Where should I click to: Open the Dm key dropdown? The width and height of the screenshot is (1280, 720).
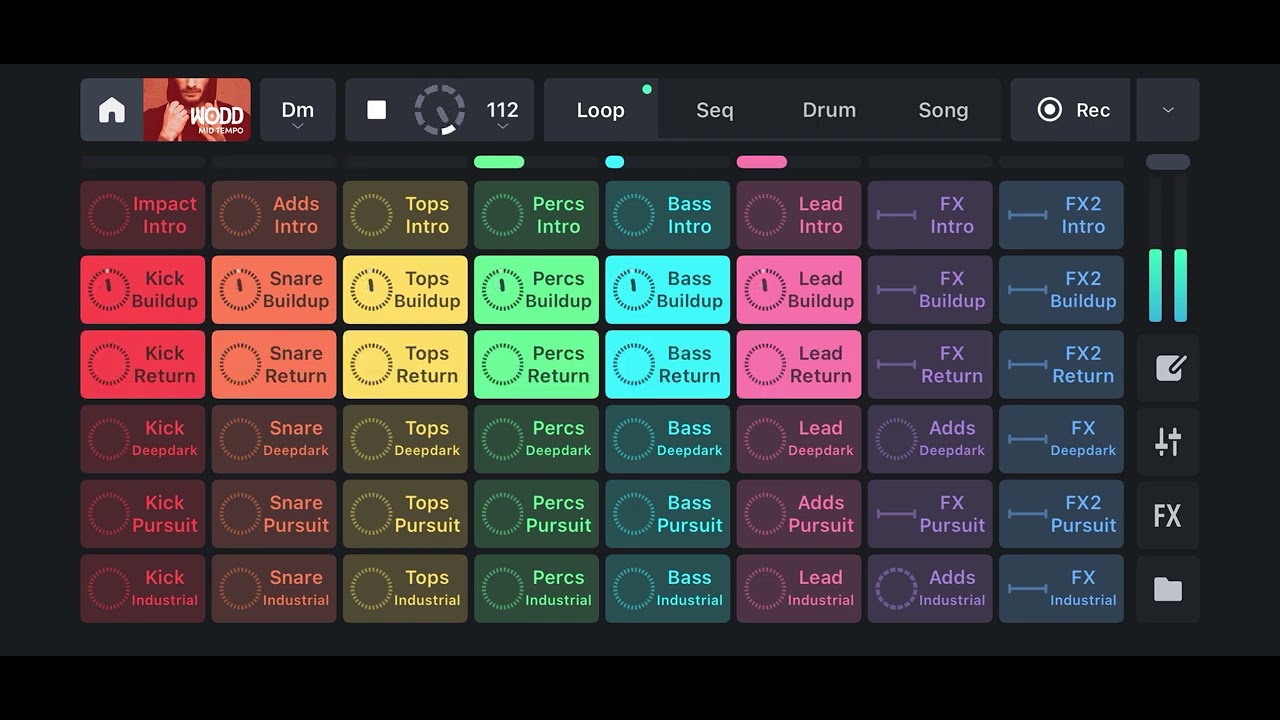(298, 110)
